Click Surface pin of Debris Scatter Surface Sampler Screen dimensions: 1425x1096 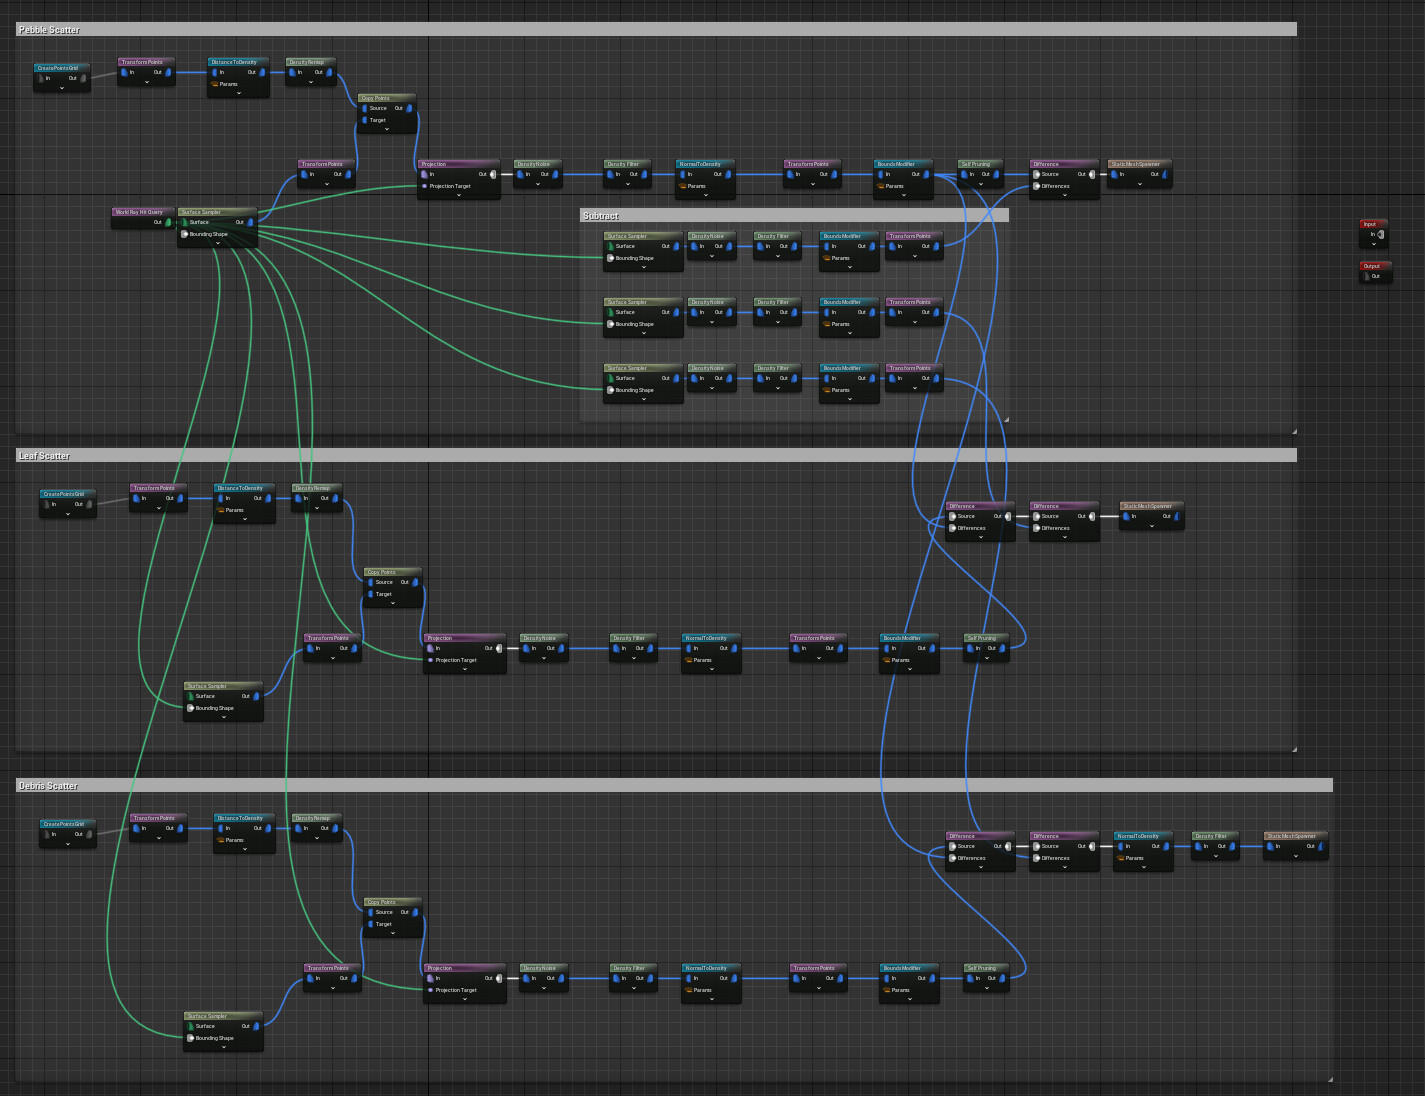(x=190, y=1026)
